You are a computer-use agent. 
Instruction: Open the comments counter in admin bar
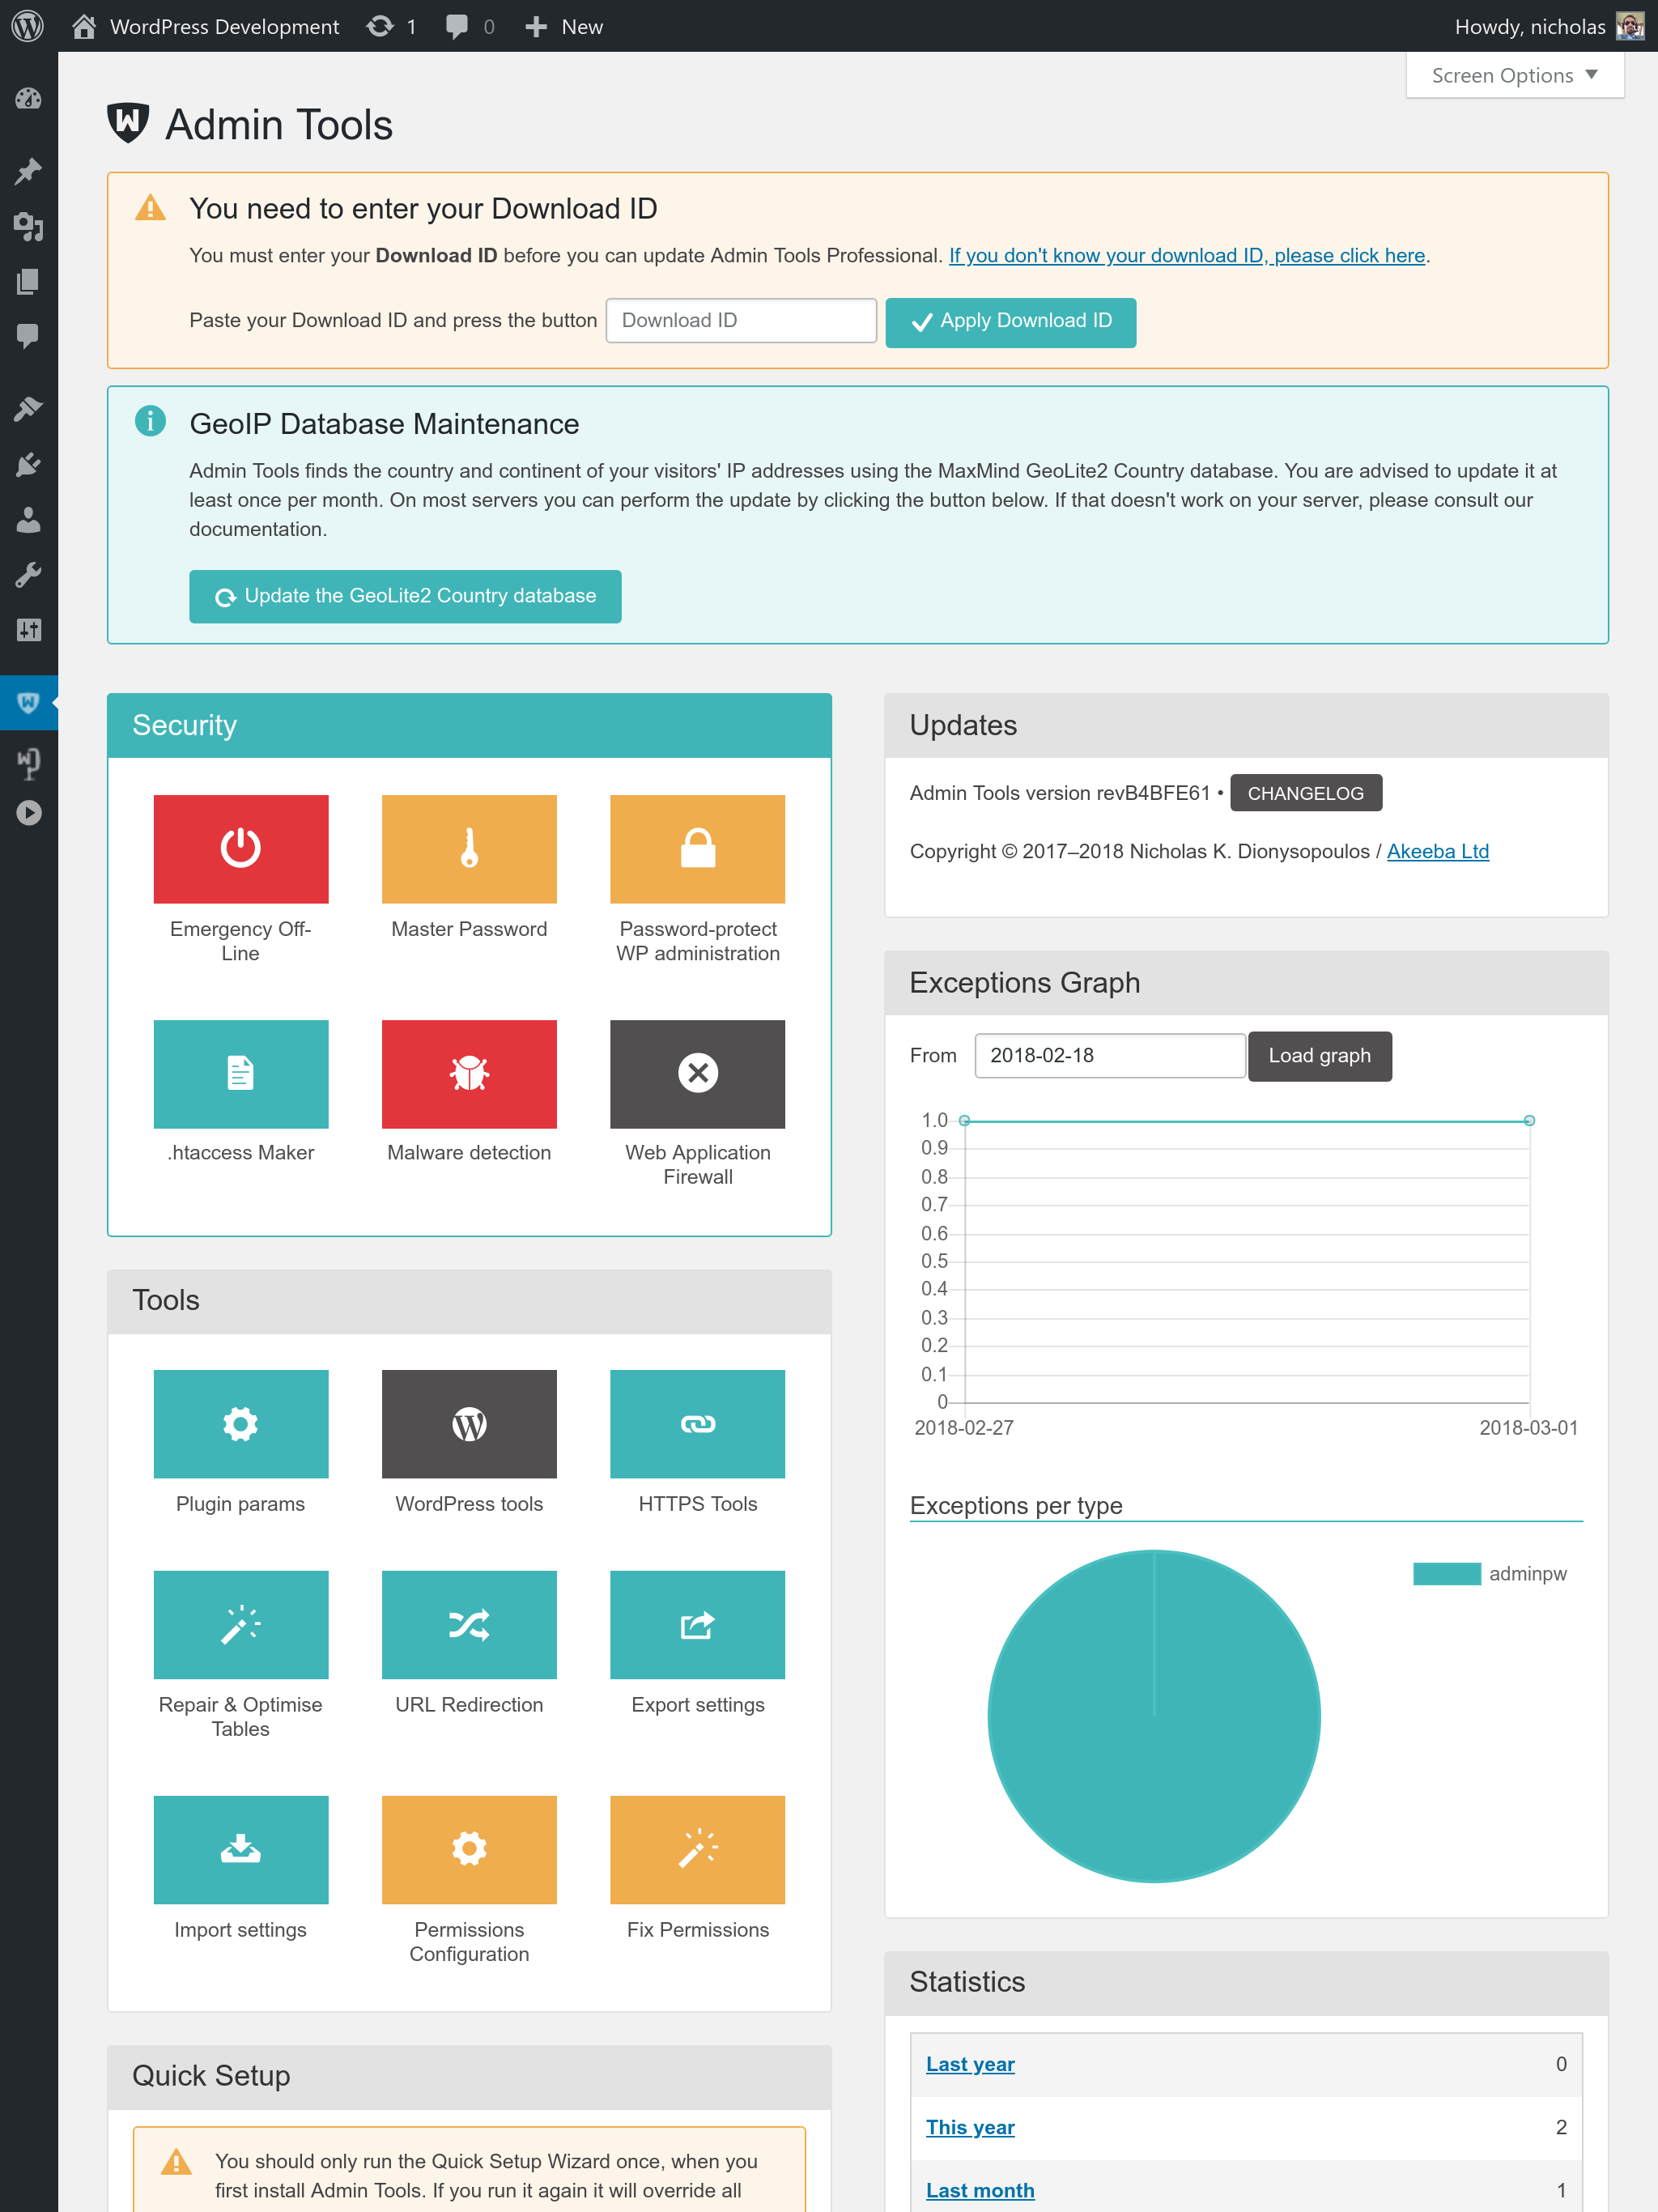470,26
